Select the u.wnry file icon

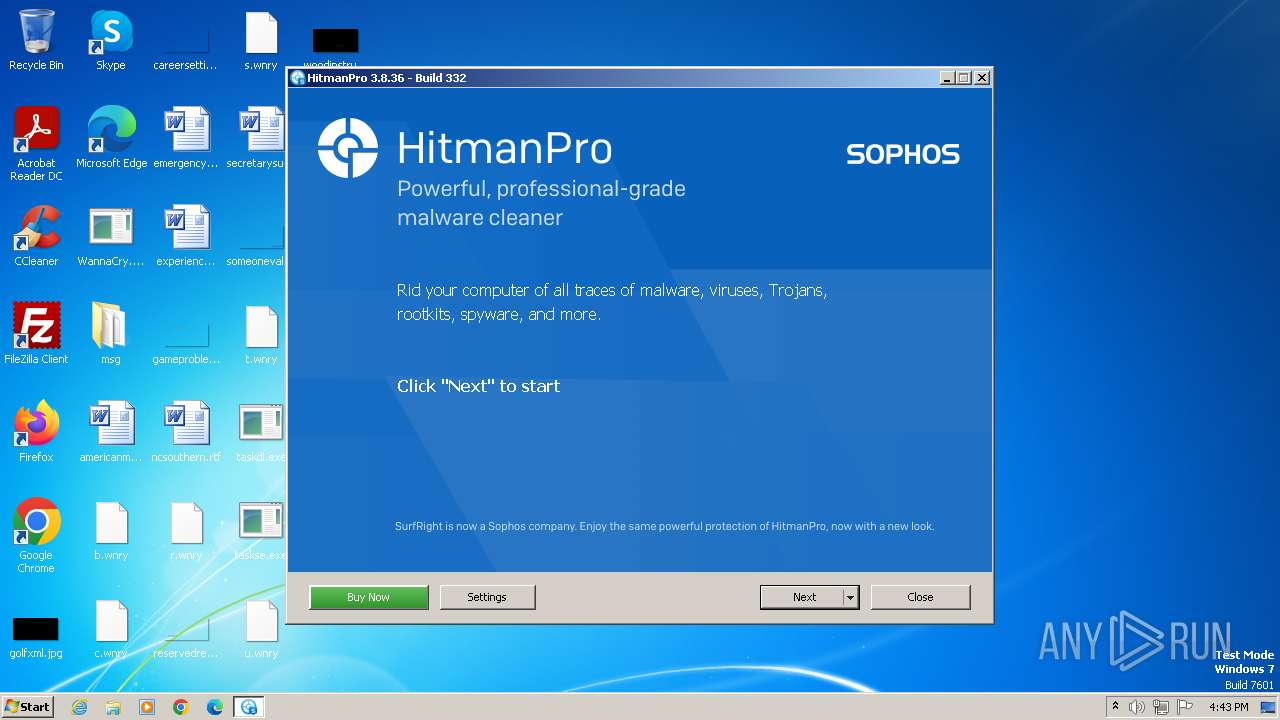[x=261, y=628]
